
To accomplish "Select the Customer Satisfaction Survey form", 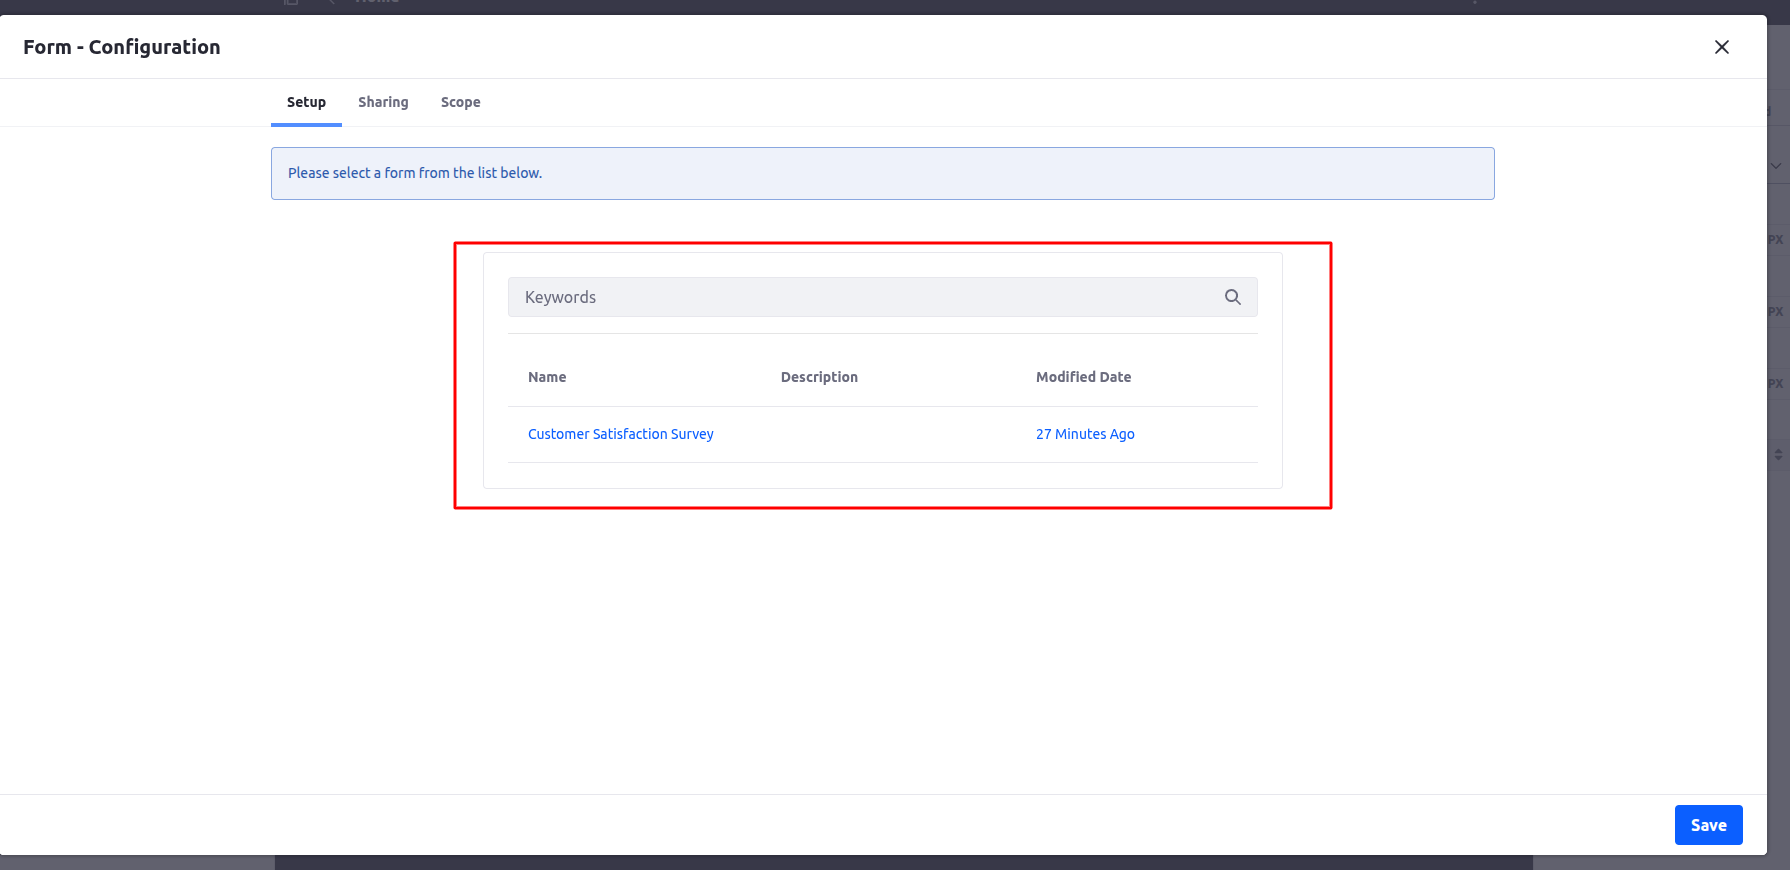I will click(x=621, y=434).
